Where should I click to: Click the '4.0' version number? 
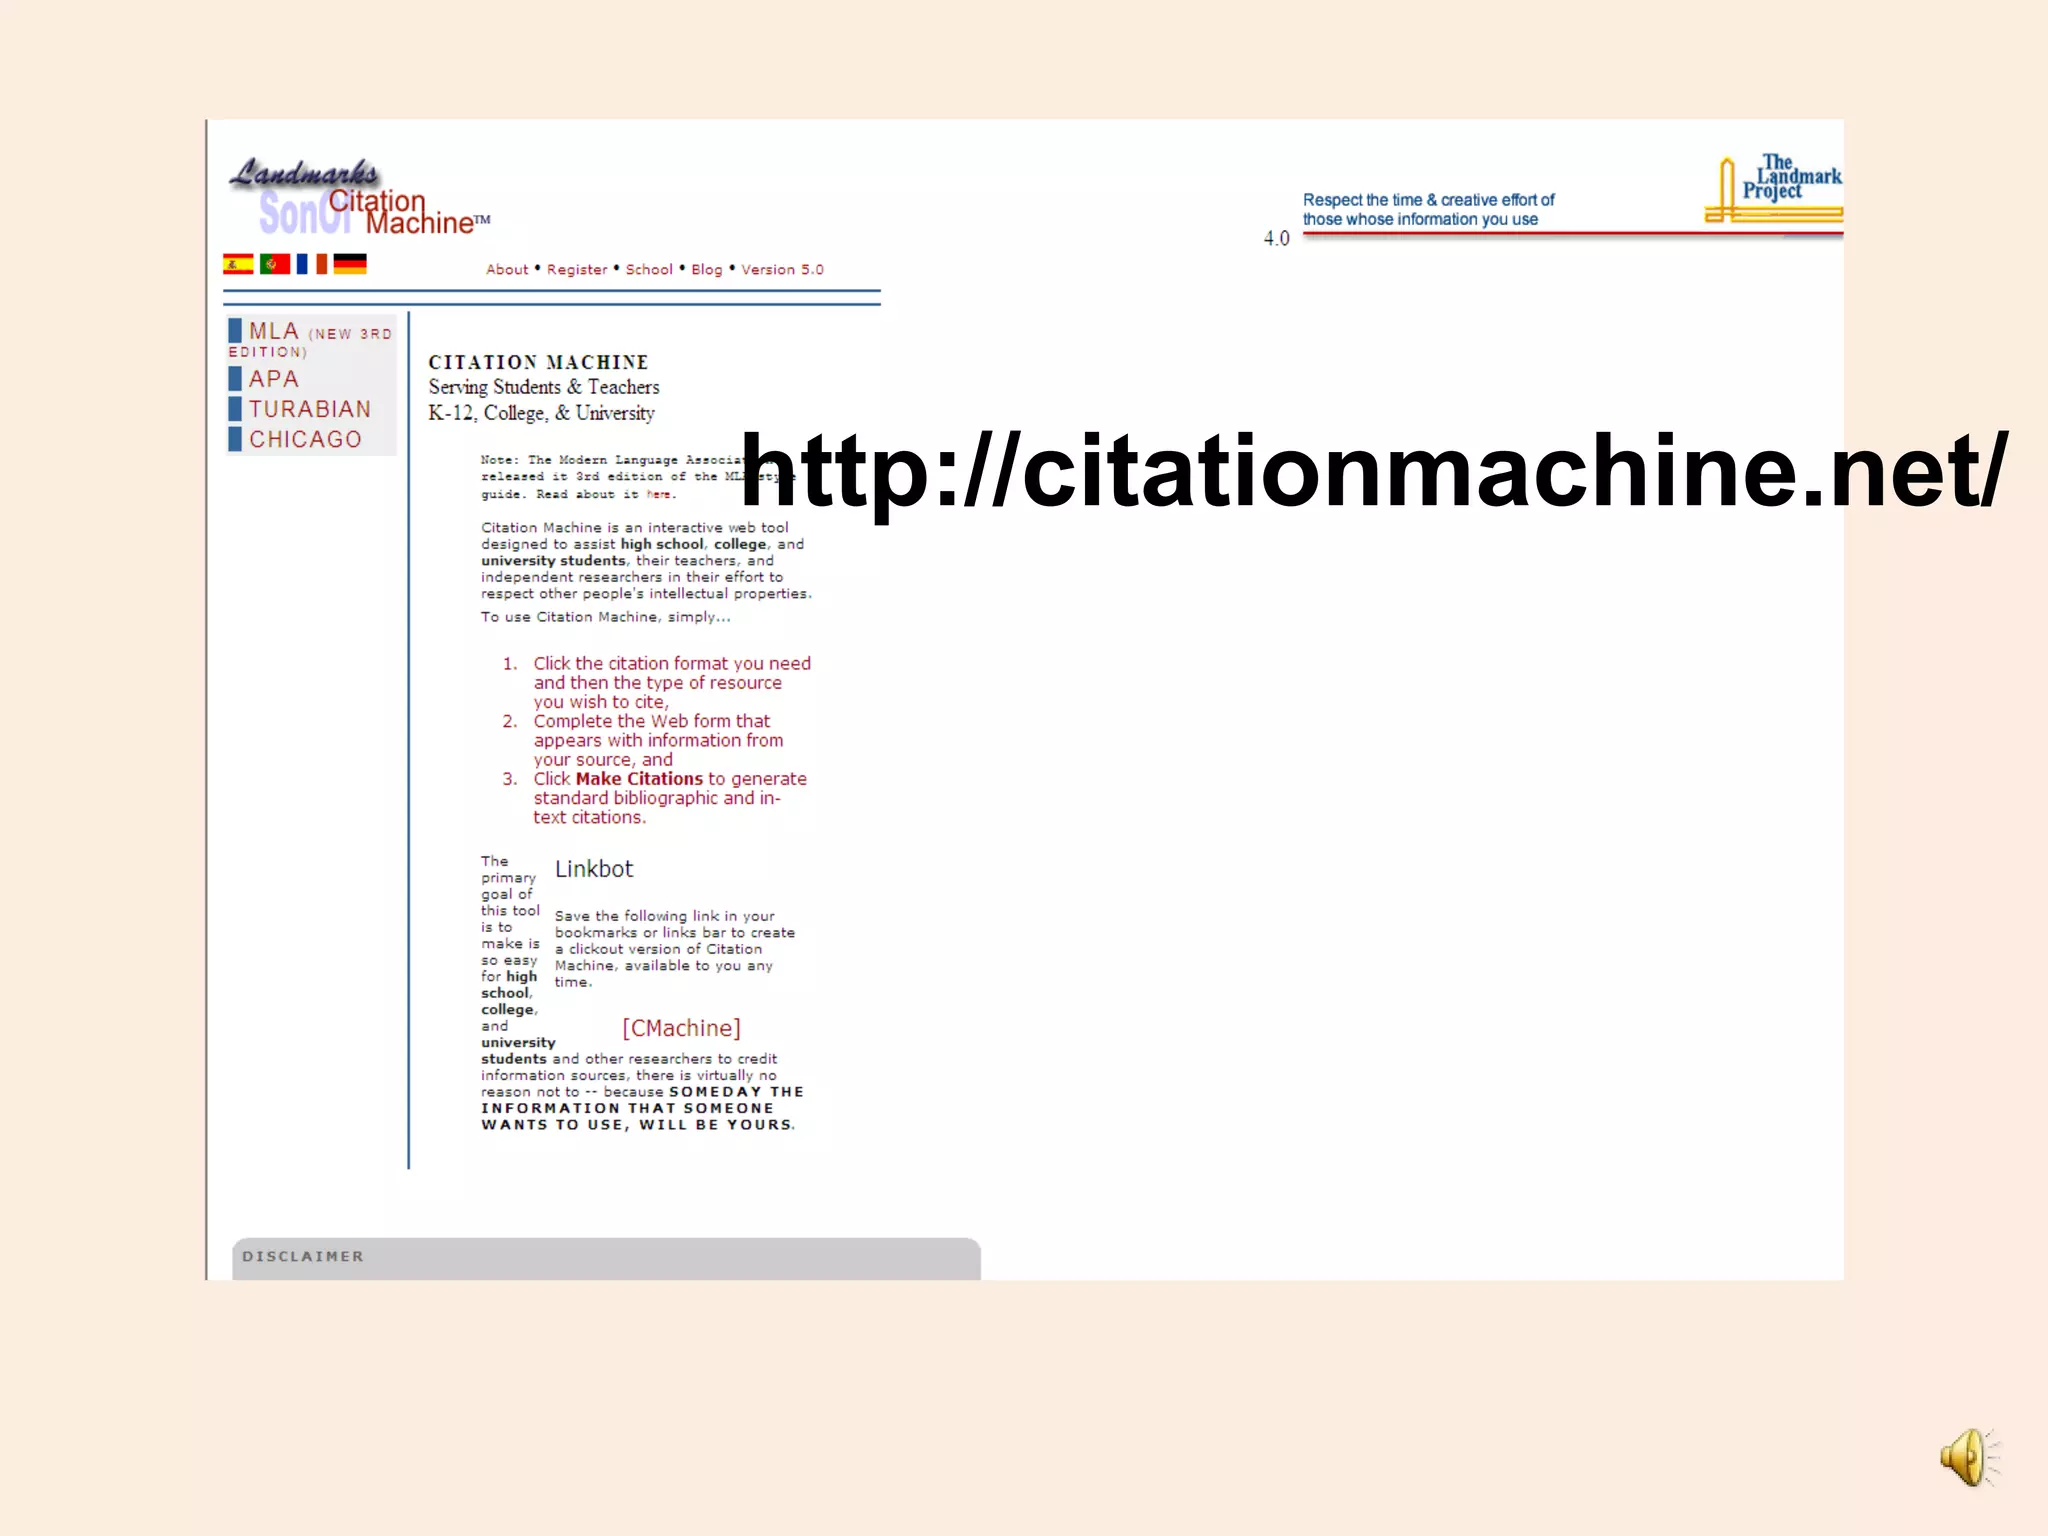pyautogui.click(x=1277, y=238)
